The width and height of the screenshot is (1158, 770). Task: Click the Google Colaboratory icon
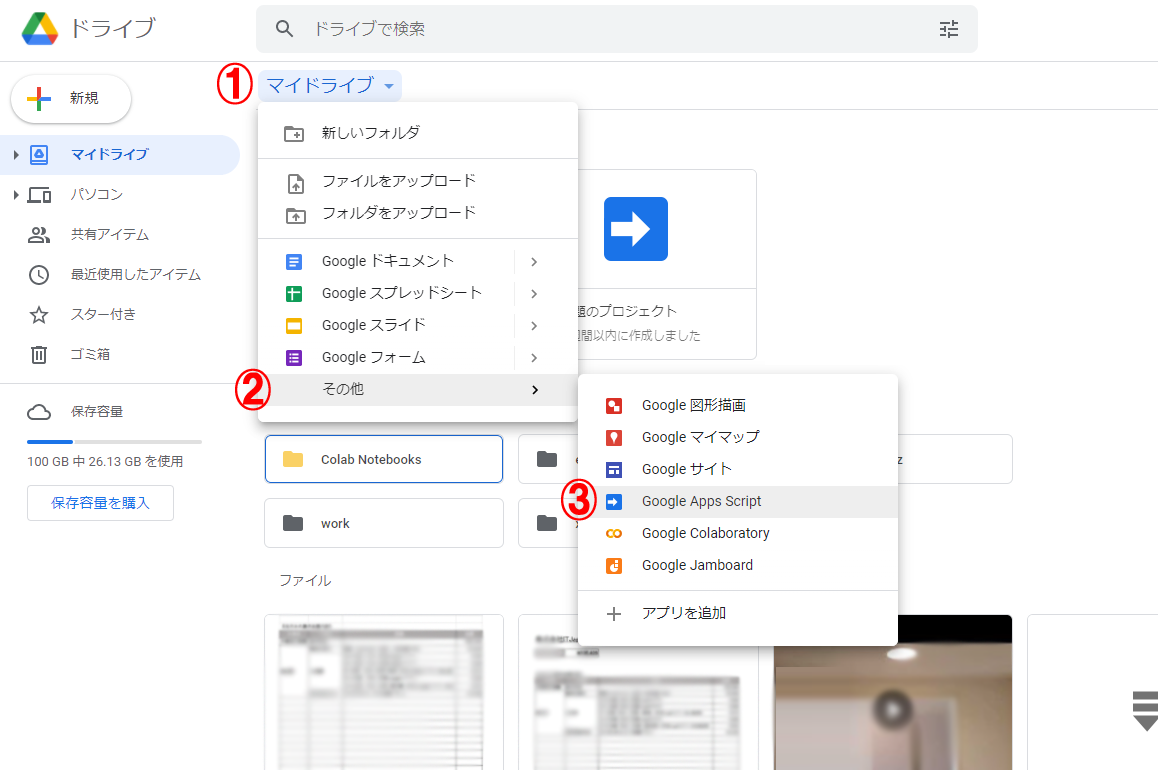pyautogui.click(x=614, y=534)
